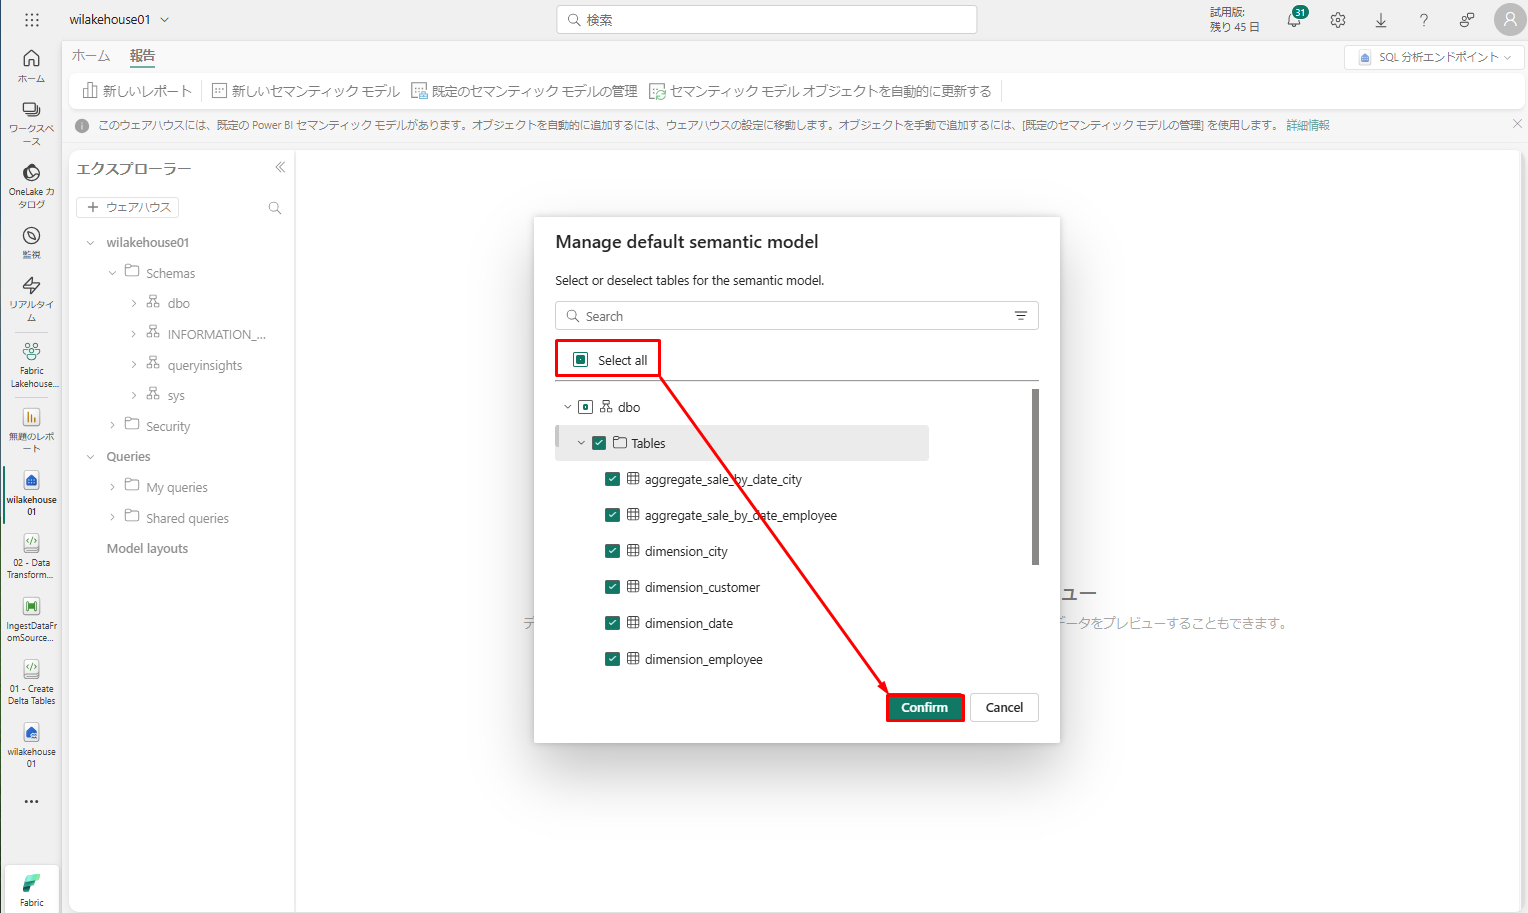Screen dimensions: 1528x913
Task: Open the user account avatar
Action: coord(1510,20)
